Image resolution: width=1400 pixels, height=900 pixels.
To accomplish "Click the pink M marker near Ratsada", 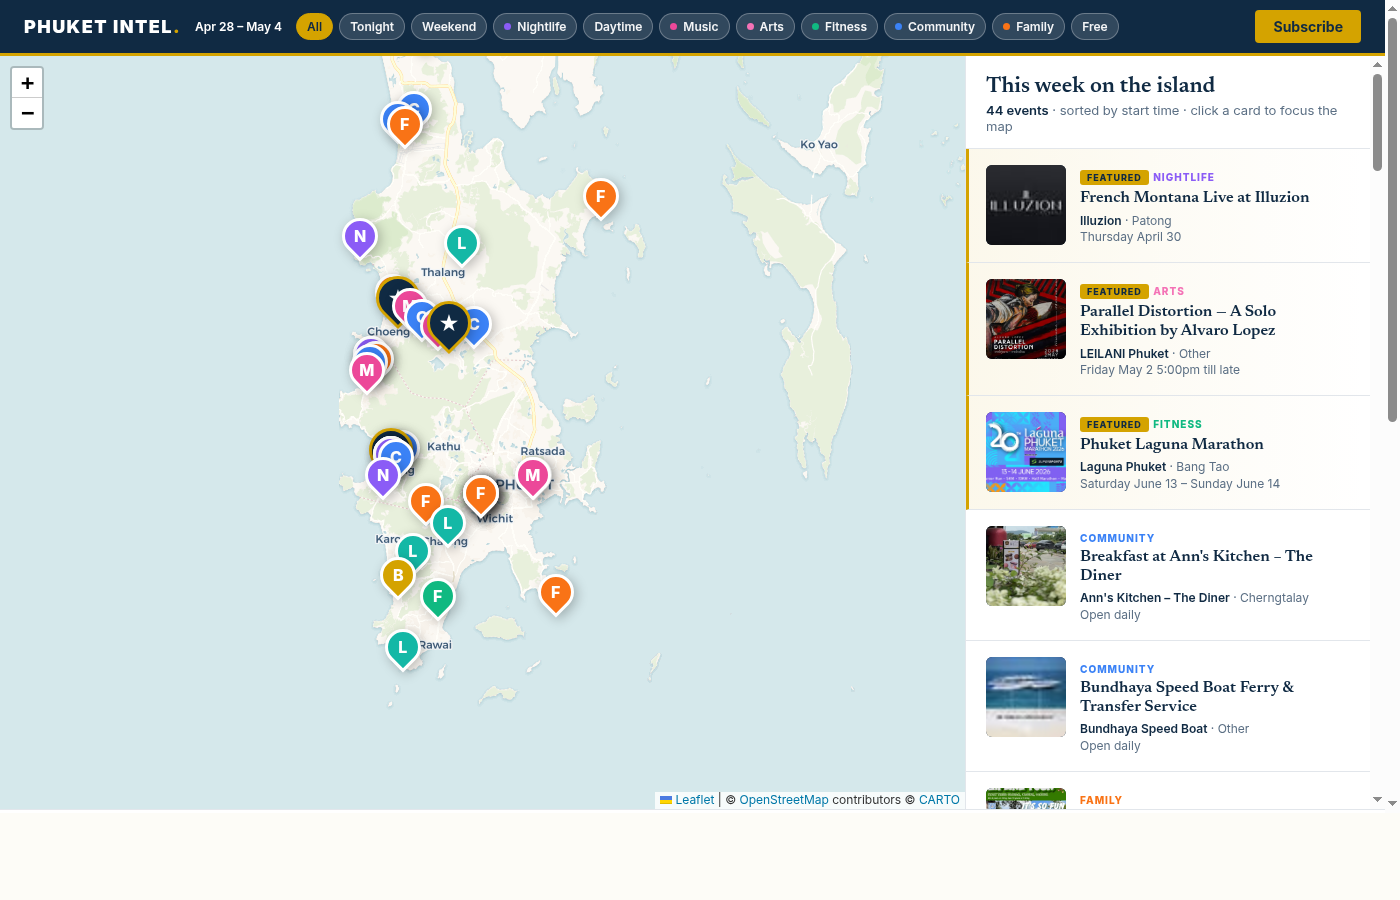I will [533, 476].
